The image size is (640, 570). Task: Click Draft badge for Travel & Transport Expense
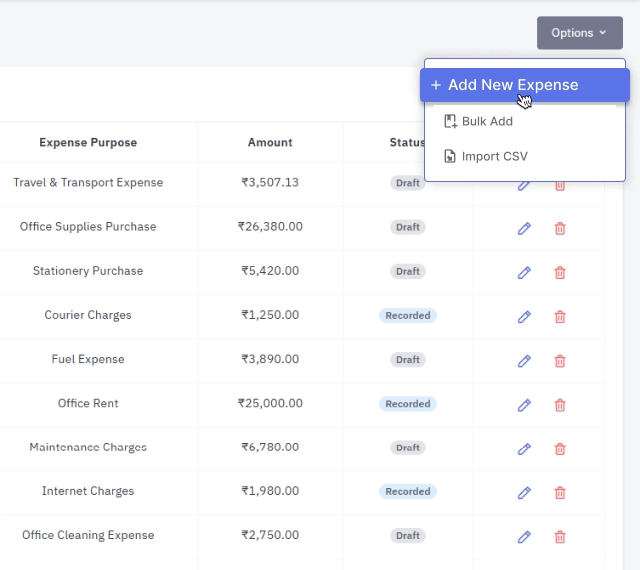[408, 183]
